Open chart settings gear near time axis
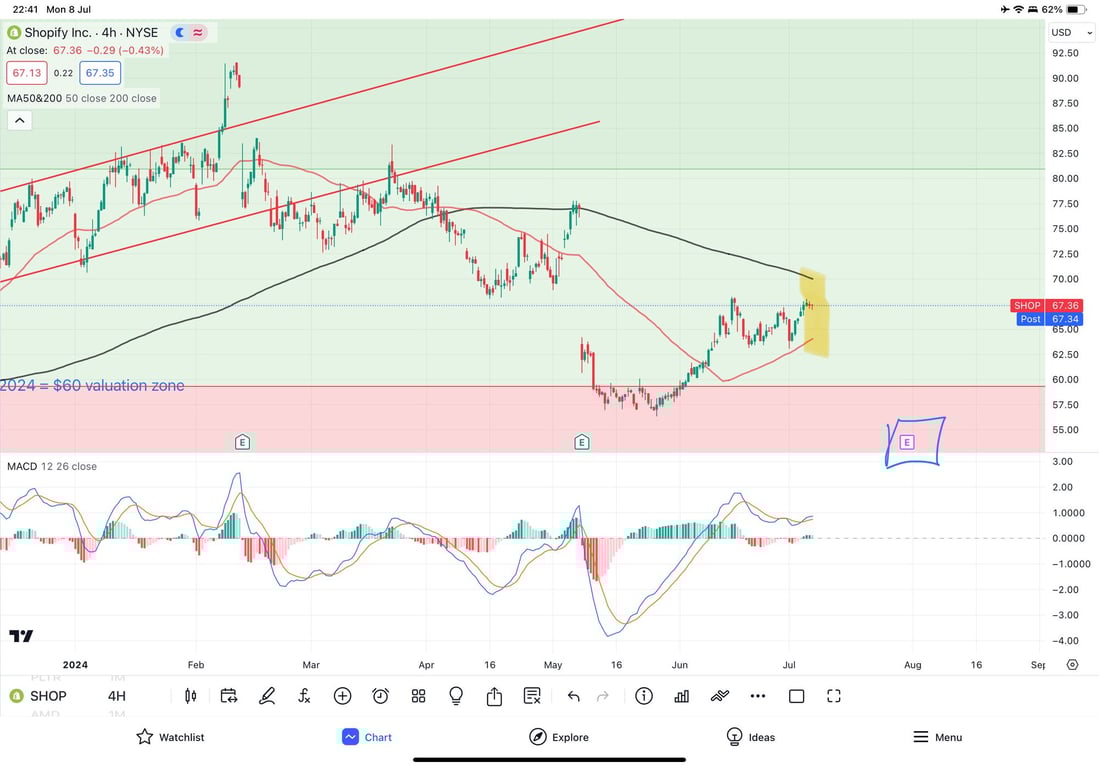The width and height of the screenshot is (1099, 768). [x=1072, y=664]
